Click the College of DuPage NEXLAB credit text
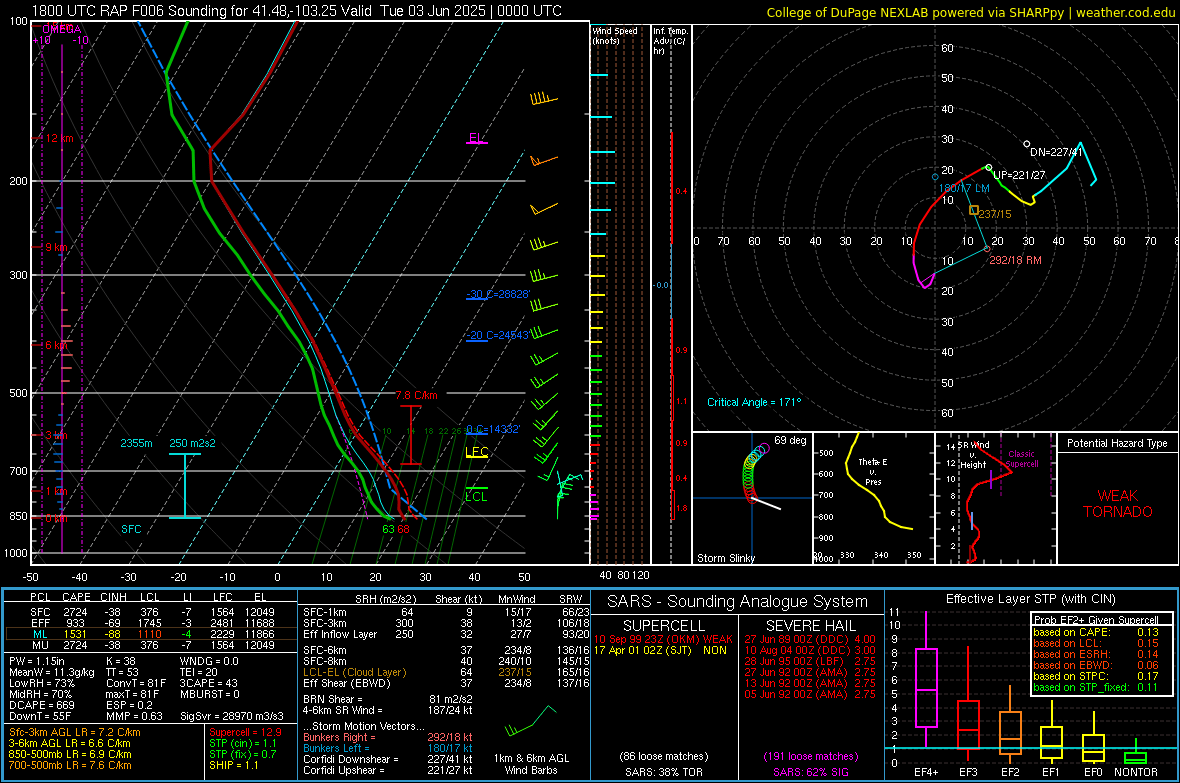 pos(971,12)
